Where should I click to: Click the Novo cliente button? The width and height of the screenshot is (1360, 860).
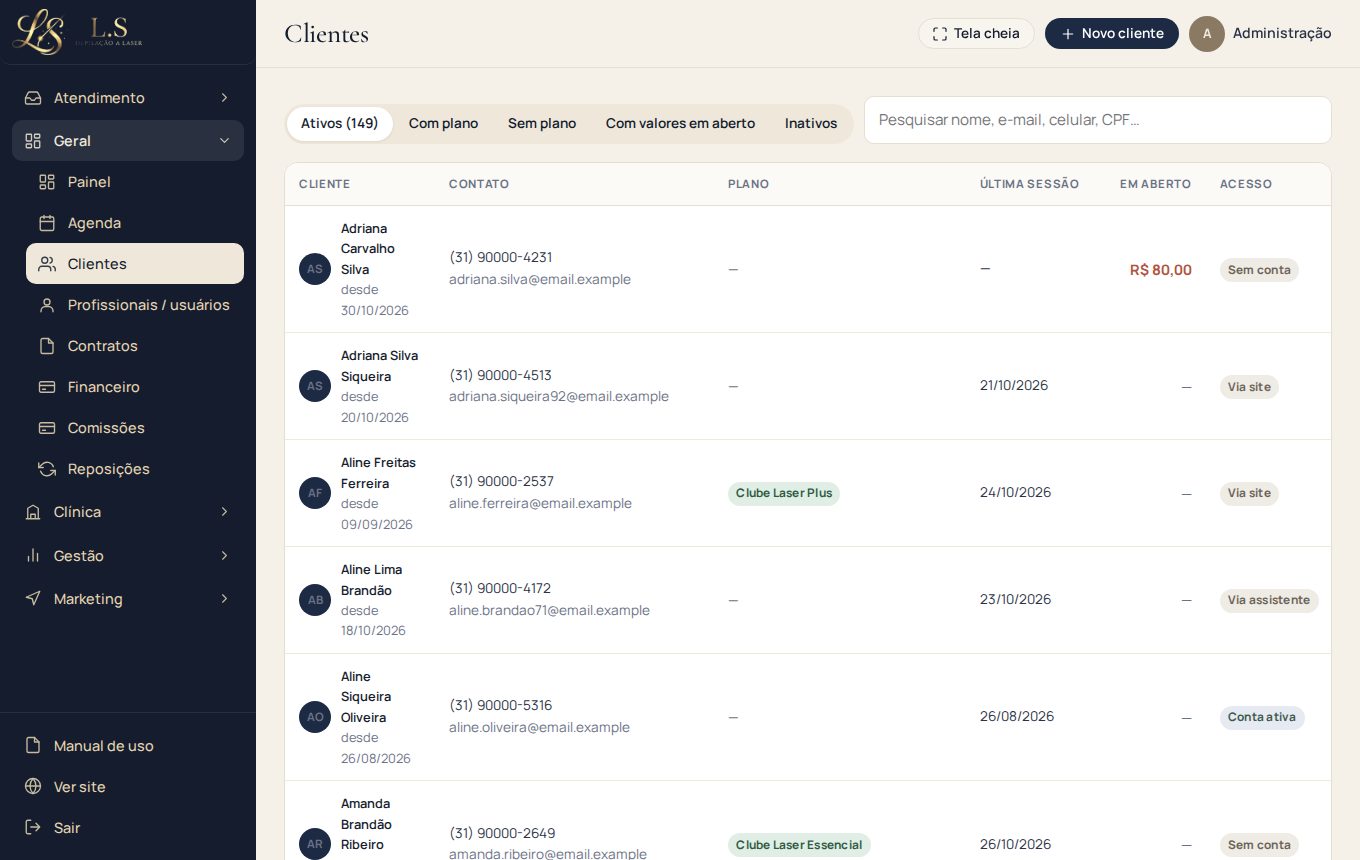[x=1112, y=34]
